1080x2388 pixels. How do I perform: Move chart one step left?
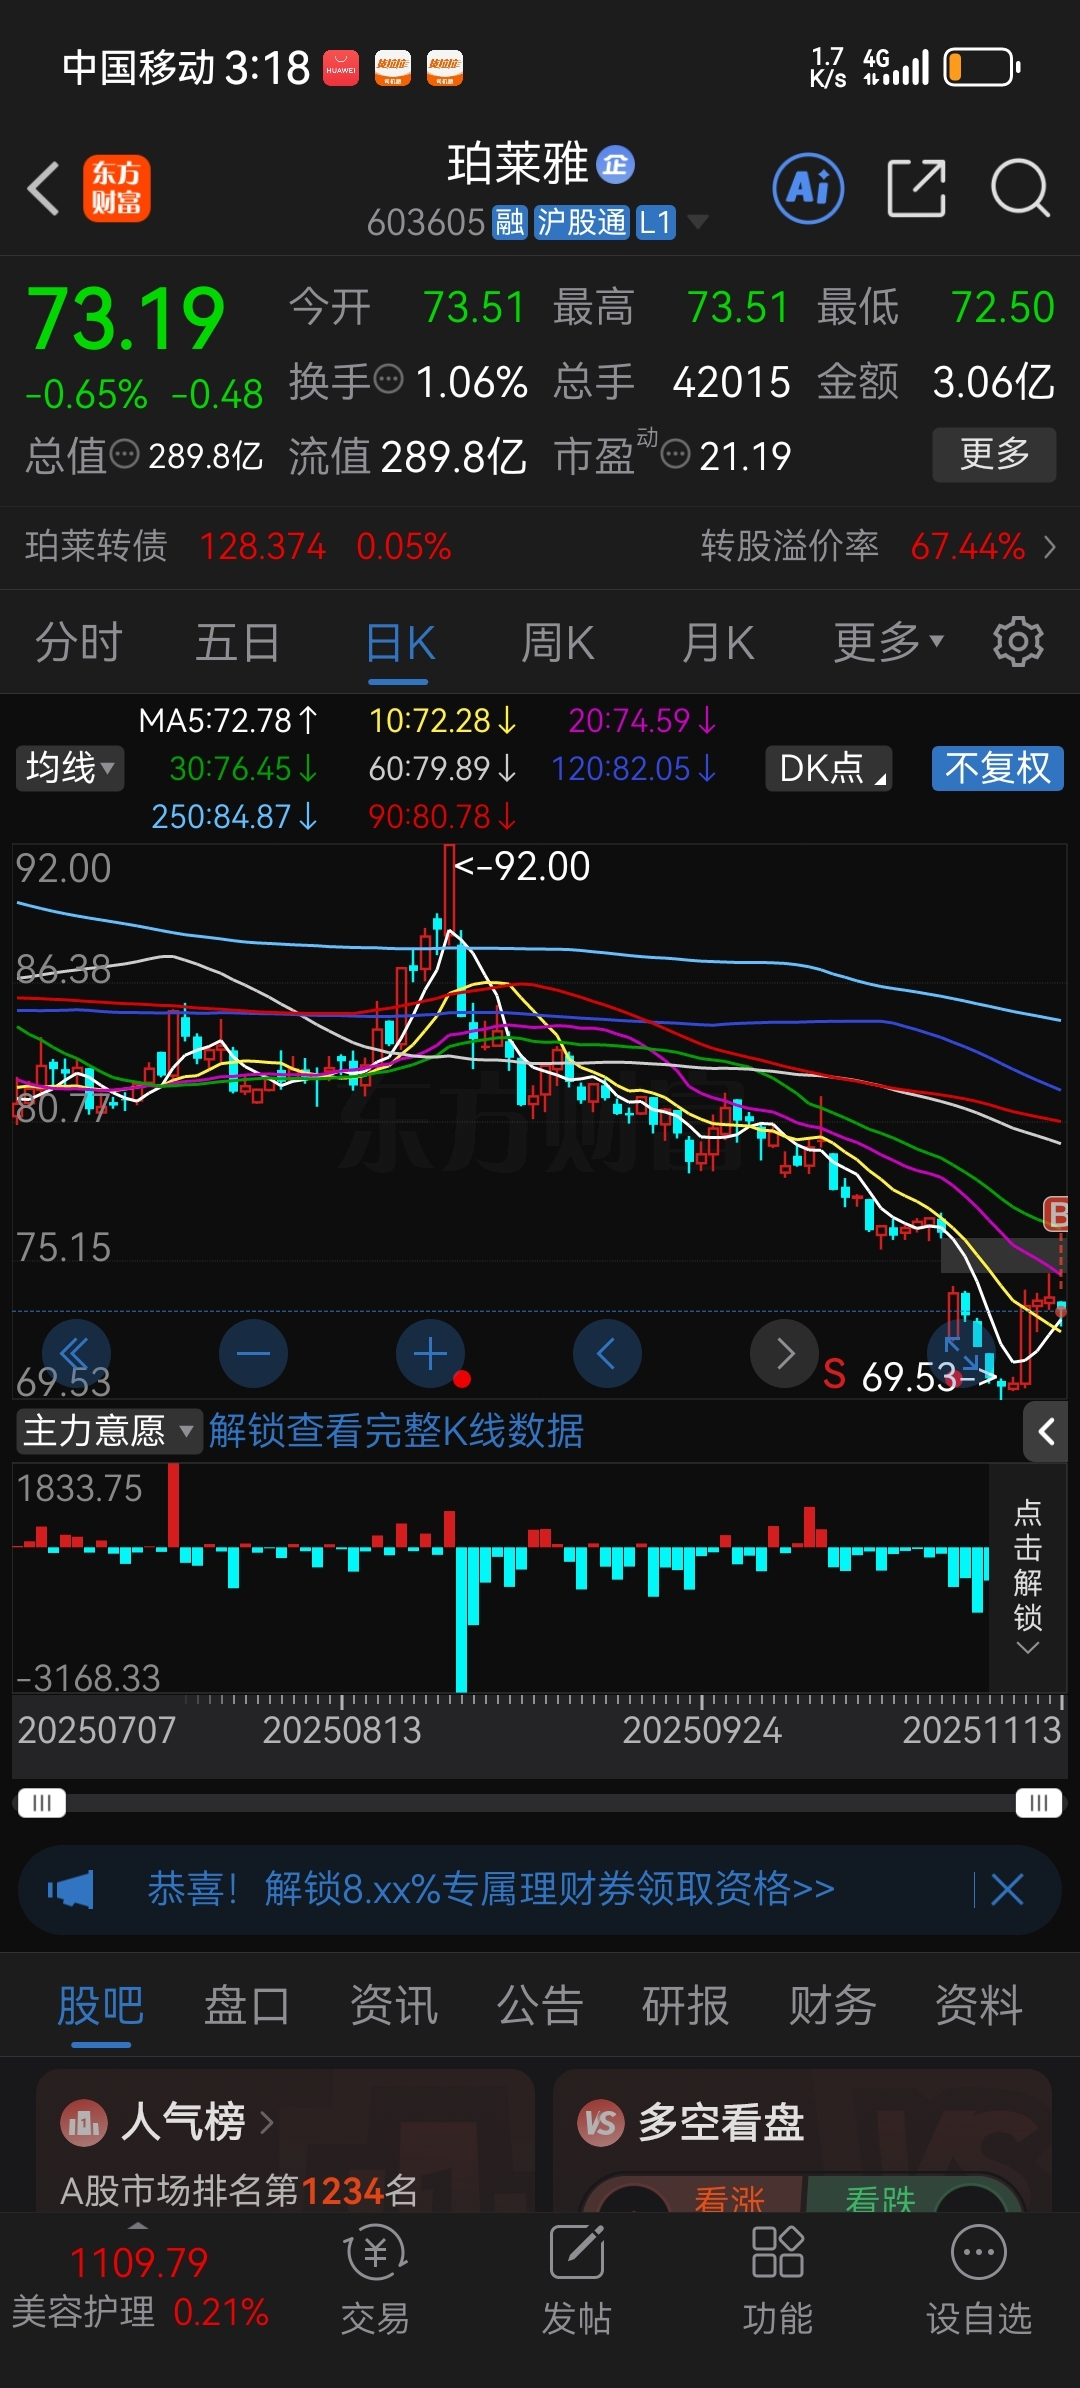click(x=607, y=1354)
